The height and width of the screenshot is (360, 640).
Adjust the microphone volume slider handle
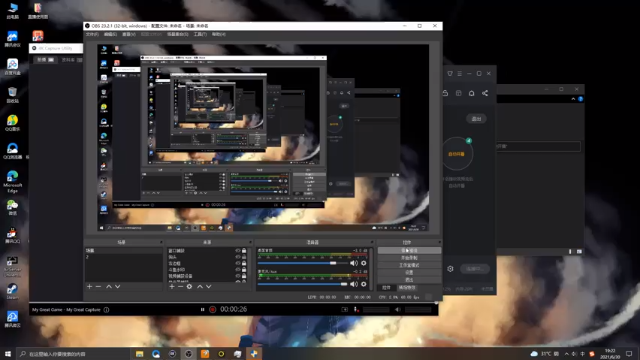[x=344, y=284]
